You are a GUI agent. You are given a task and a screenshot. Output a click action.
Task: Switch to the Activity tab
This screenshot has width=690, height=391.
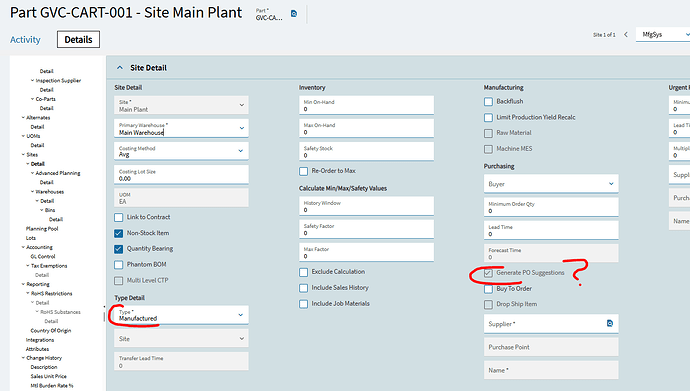25,40
